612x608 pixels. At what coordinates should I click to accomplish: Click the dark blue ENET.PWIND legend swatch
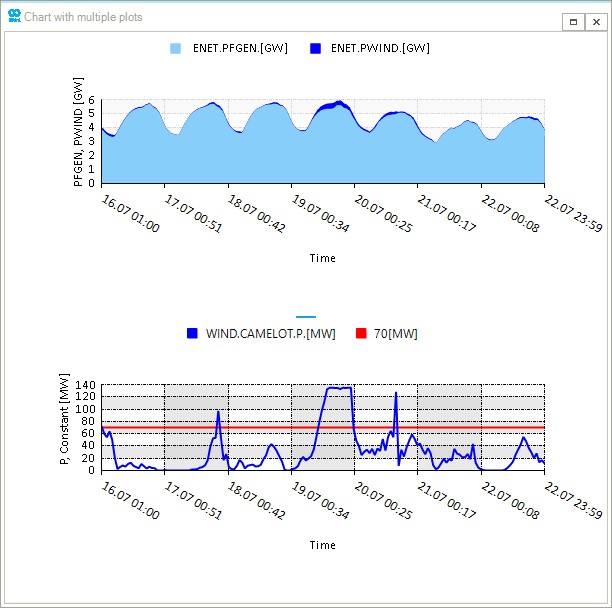click(x=315, y=48)
